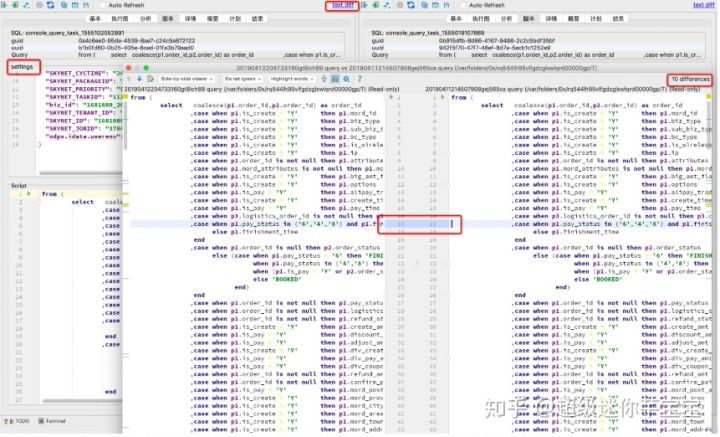
Task: Open the 概要 tab in the right panel
Action: point(573,19)
